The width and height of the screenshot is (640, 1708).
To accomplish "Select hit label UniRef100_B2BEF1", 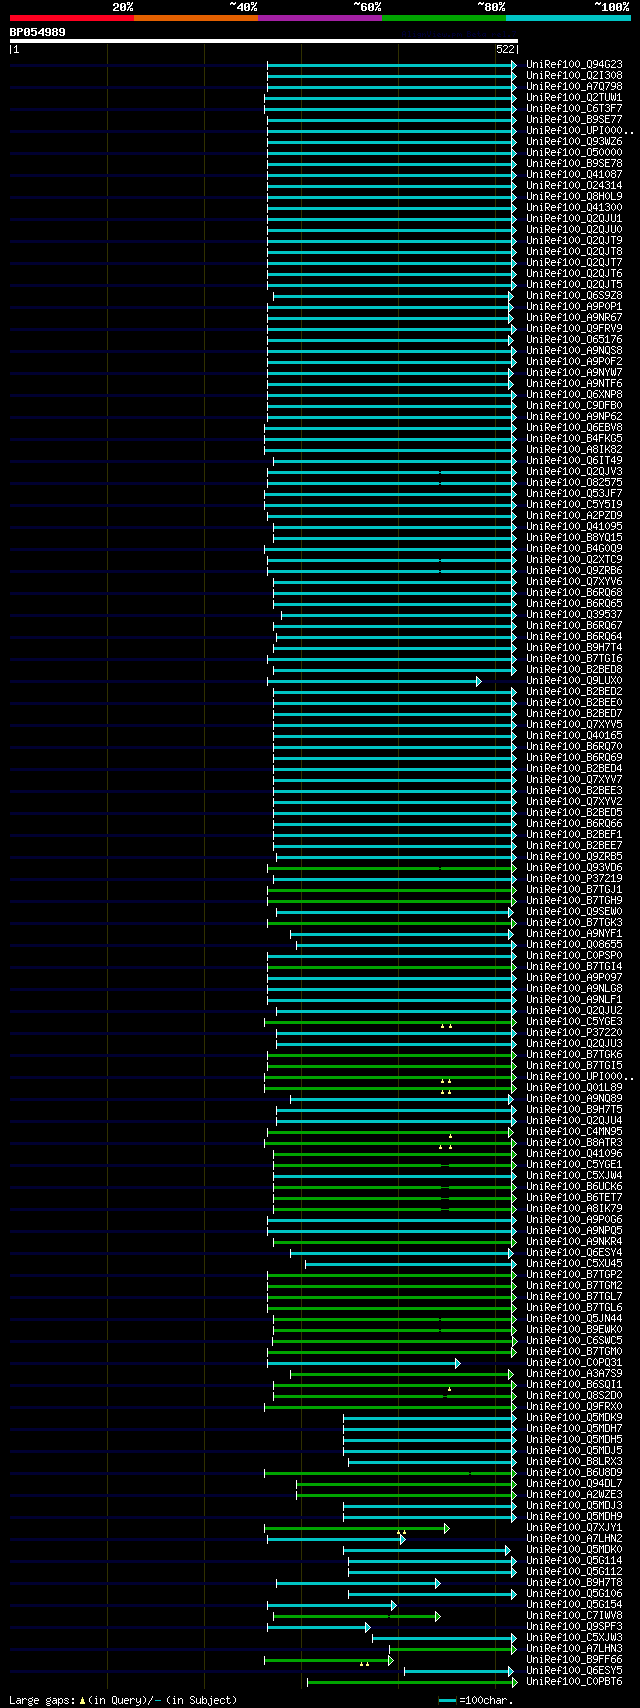I will 574,835.
